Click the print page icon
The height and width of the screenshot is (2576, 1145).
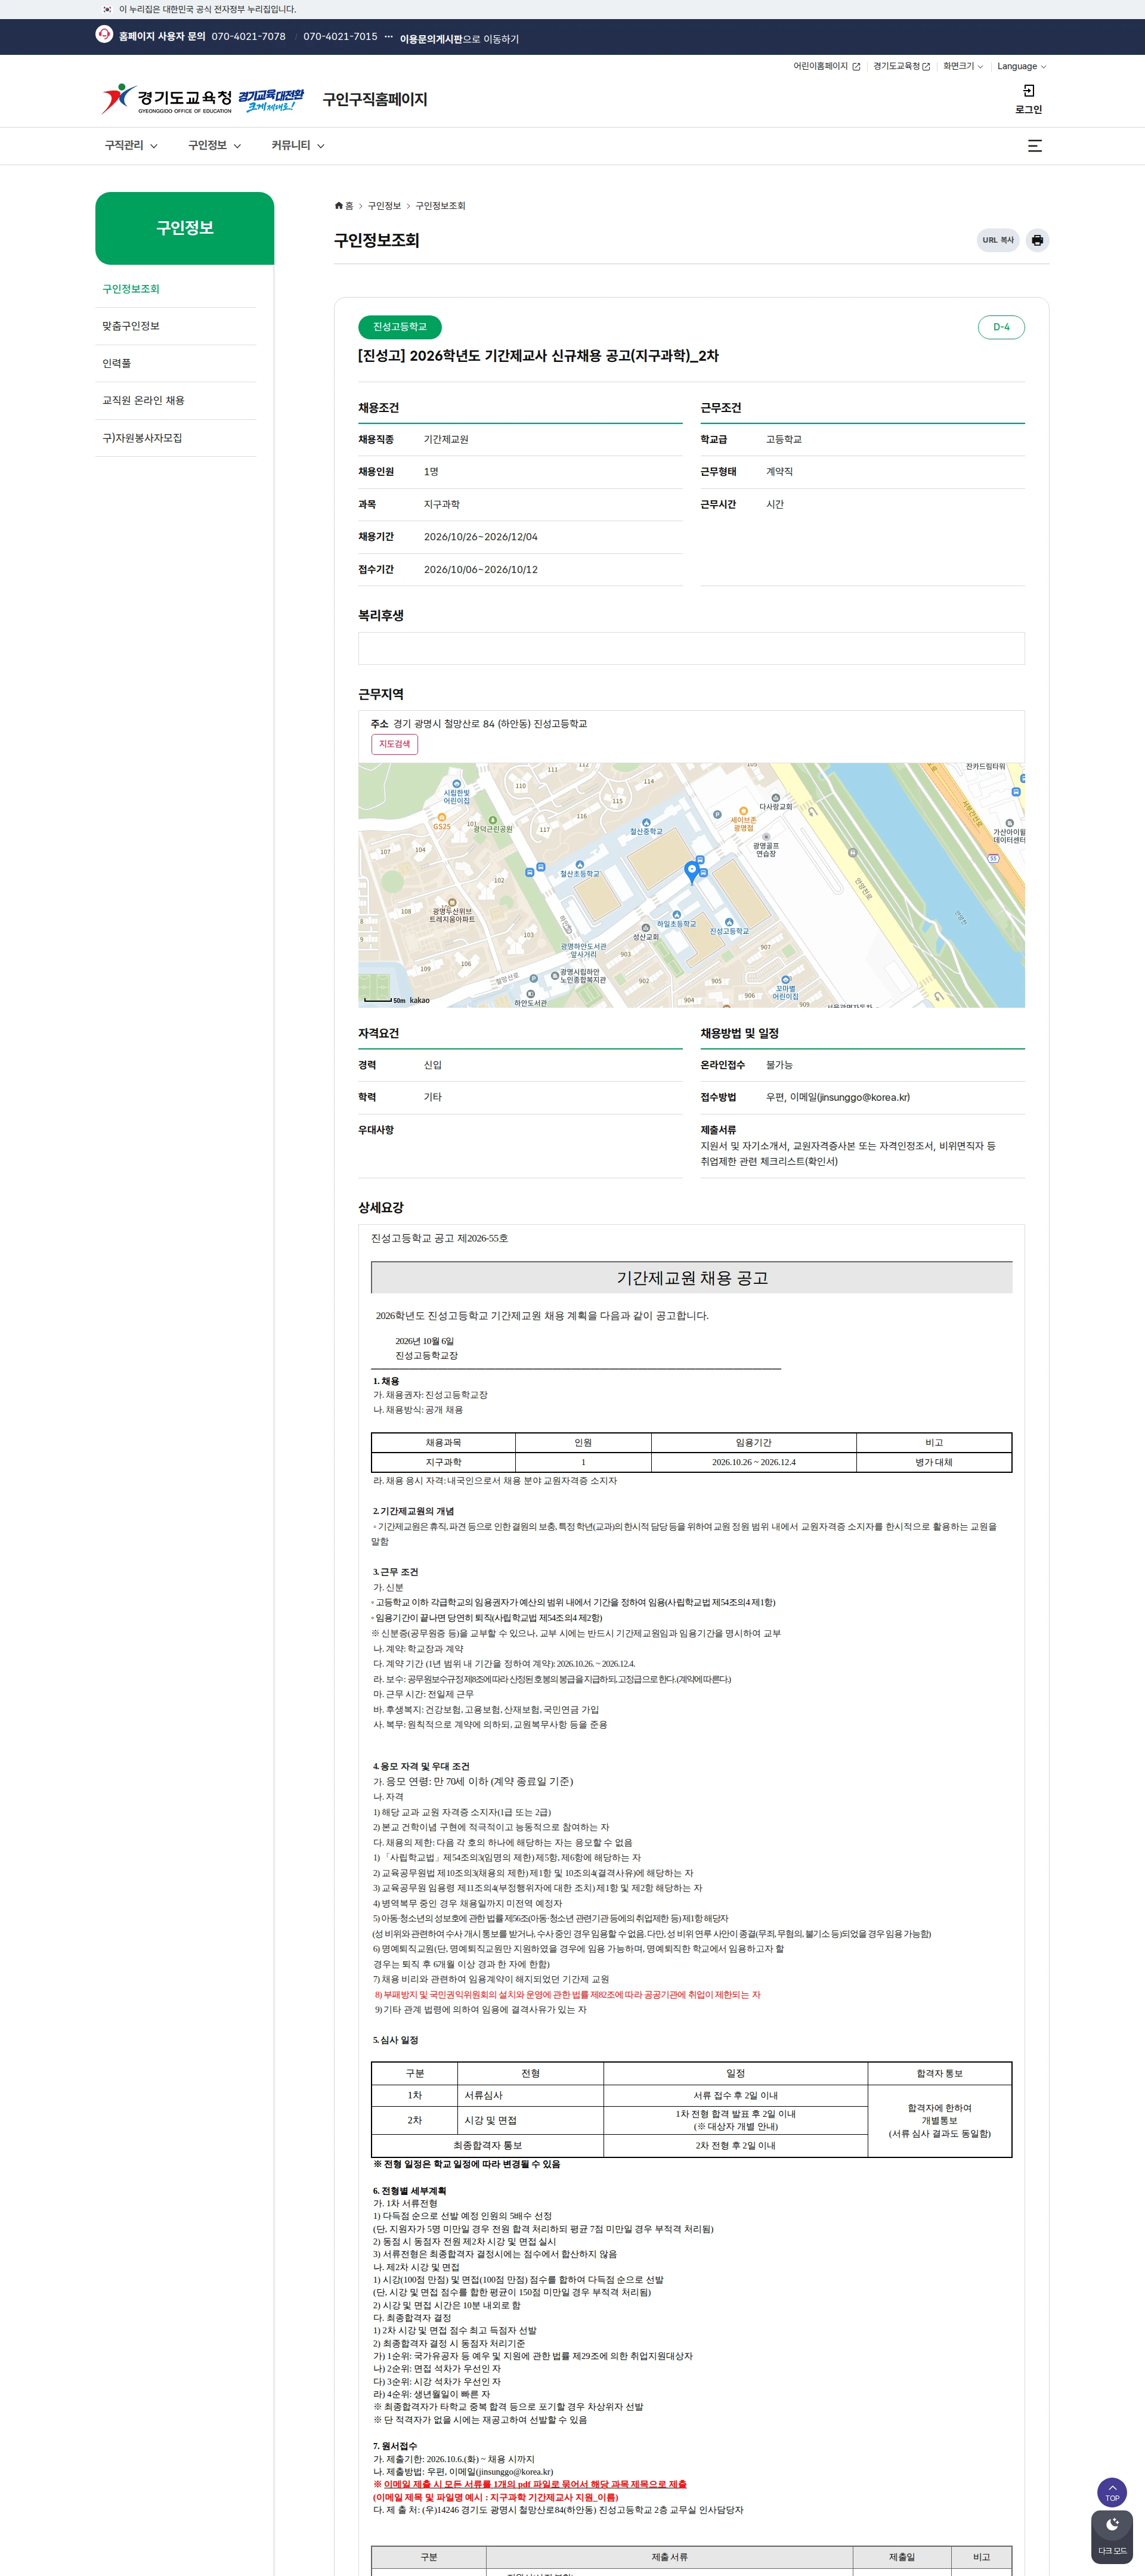[x=1037, y=240]
